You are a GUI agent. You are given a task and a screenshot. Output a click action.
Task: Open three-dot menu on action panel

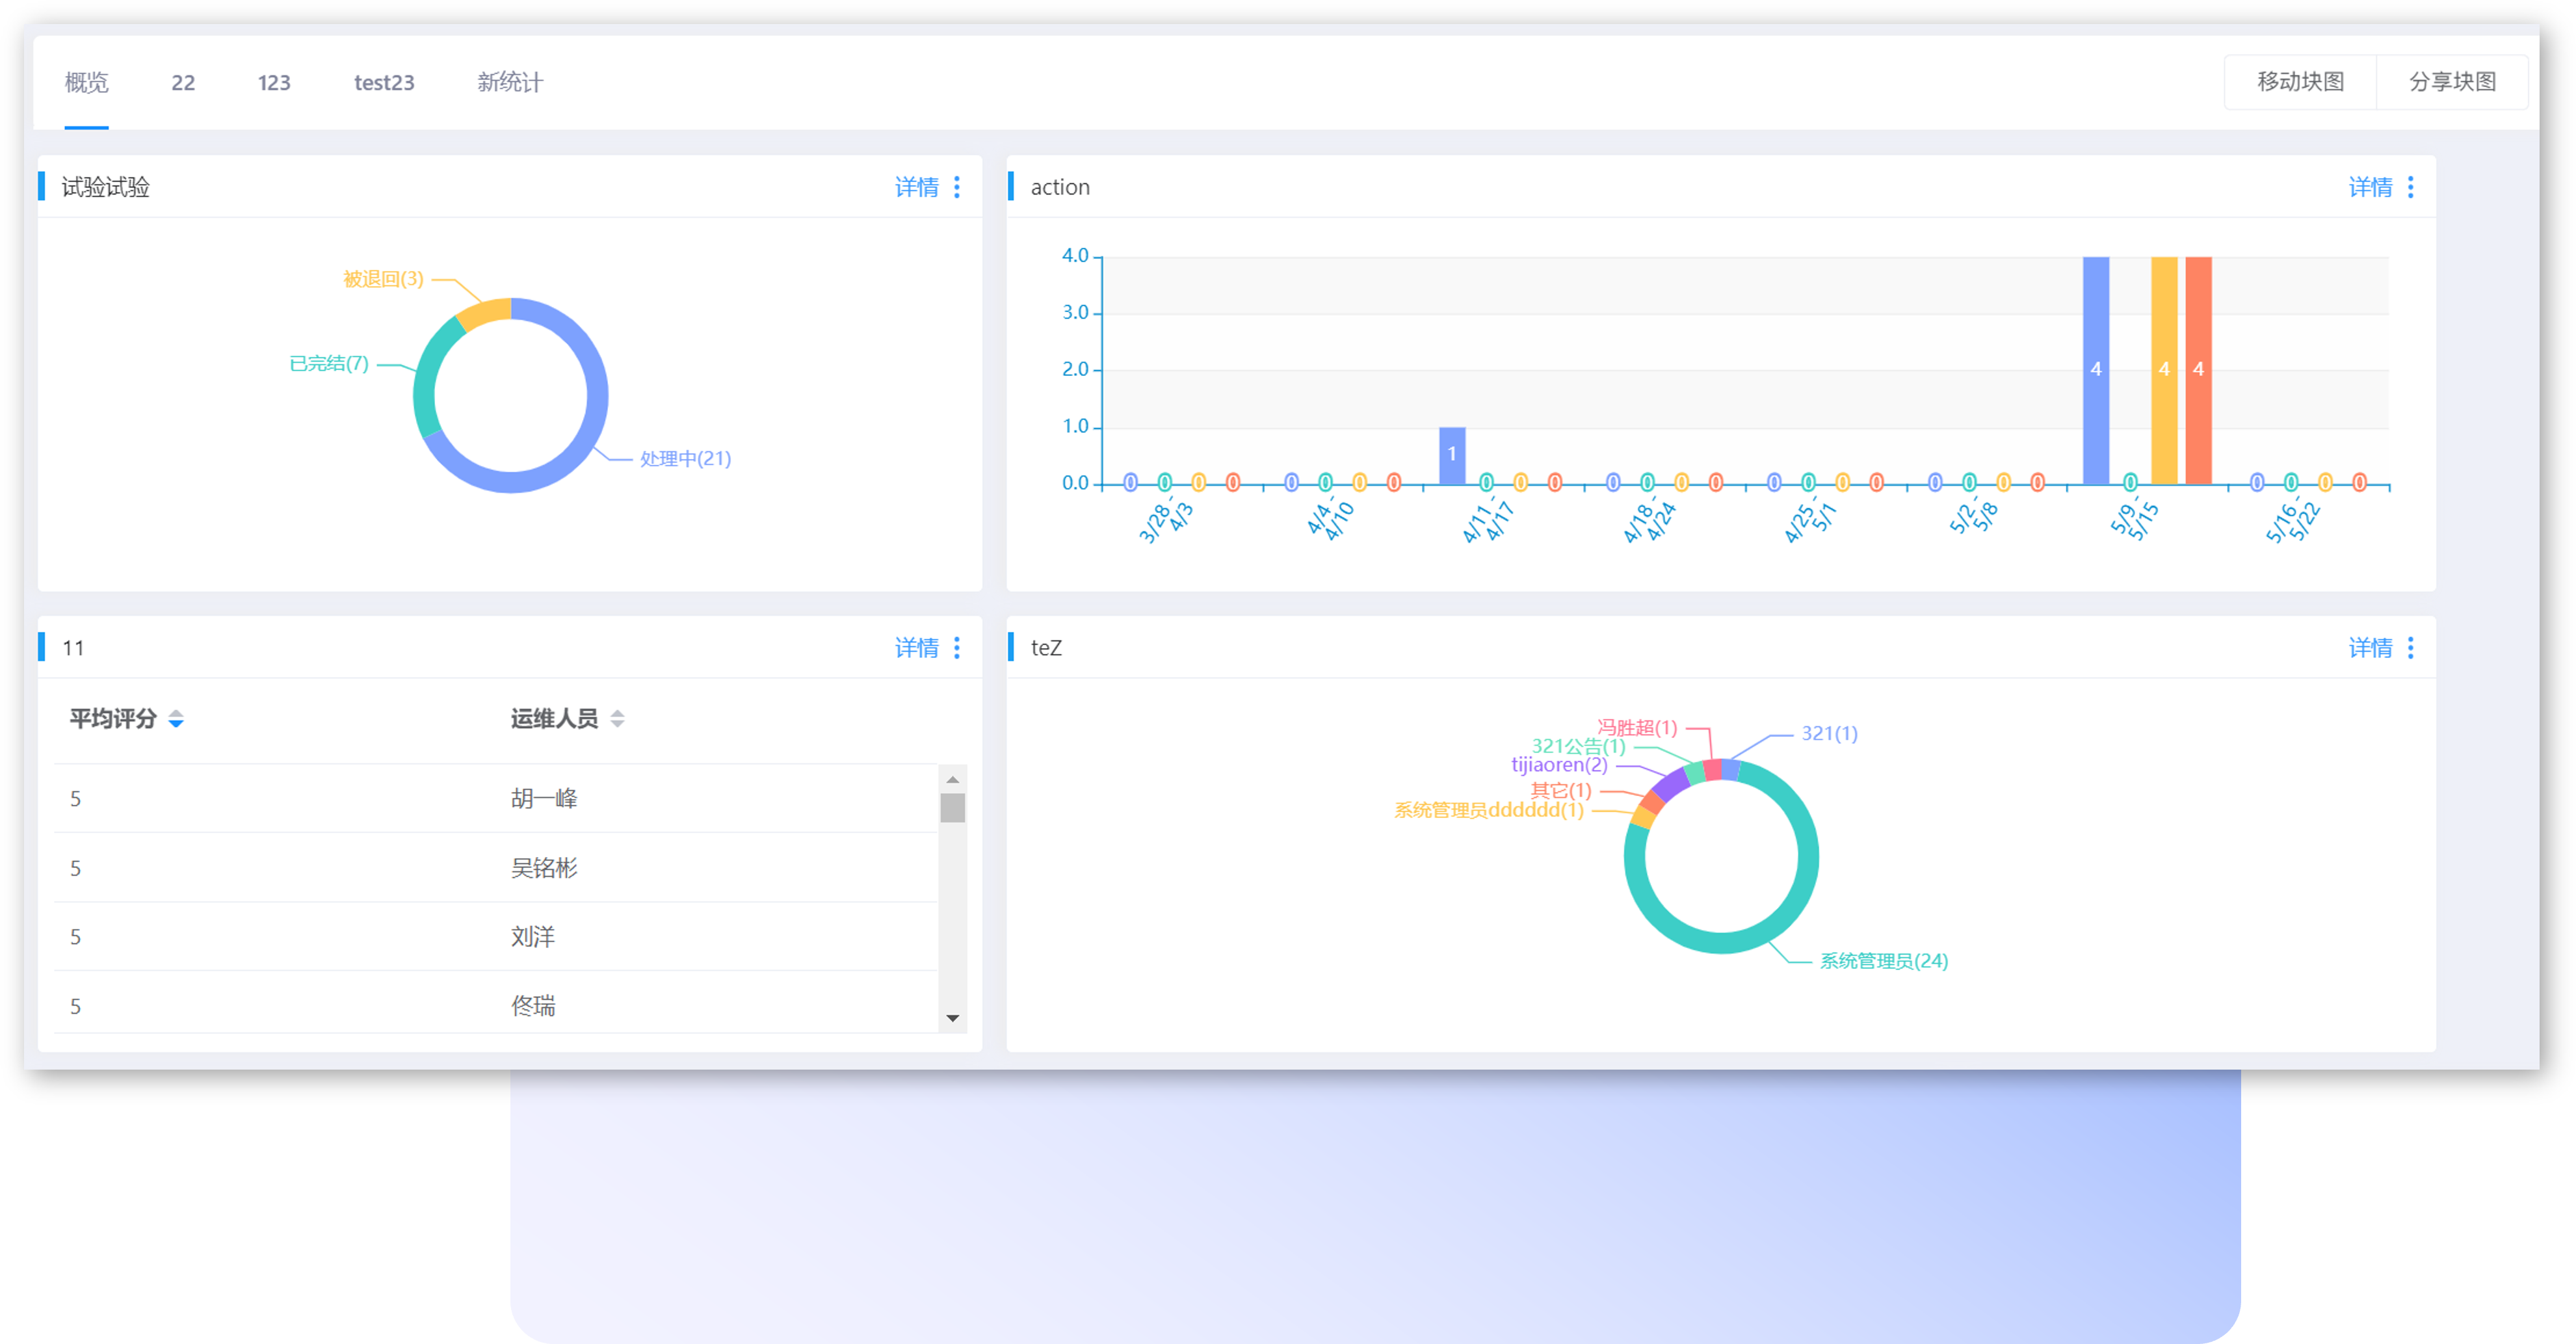[x=2410, y=187]
